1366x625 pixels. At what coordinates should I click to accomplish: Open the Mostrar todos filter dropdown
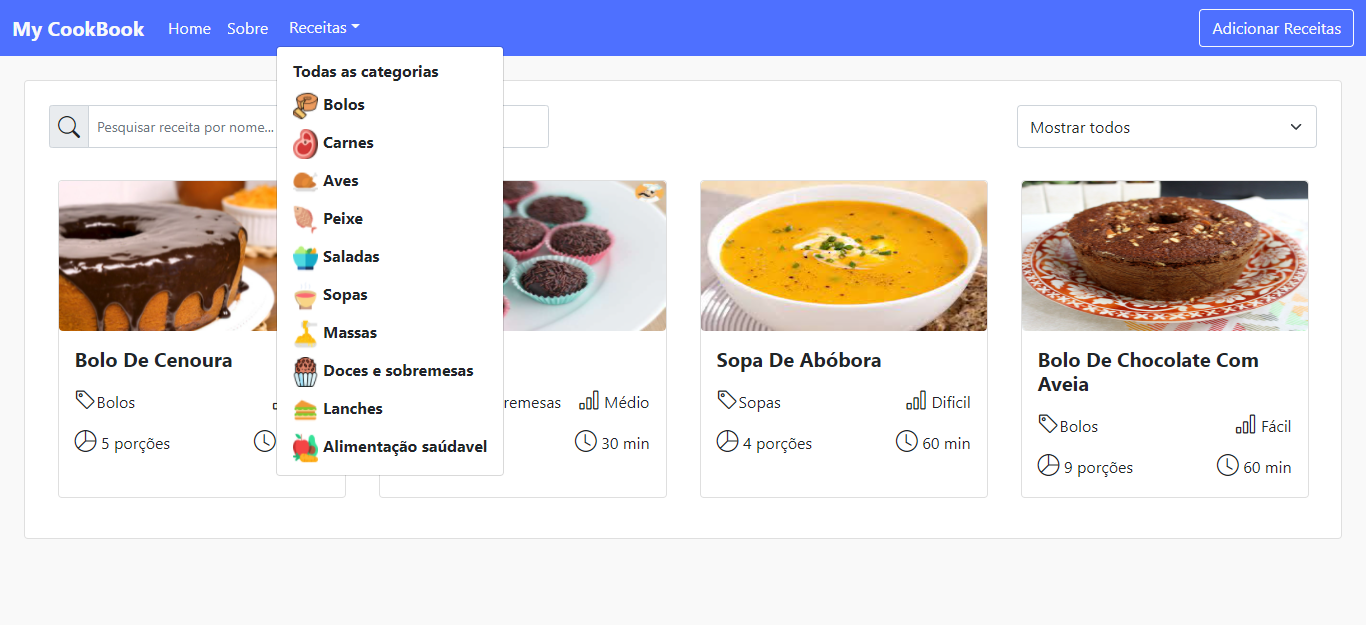(1166, 127)
